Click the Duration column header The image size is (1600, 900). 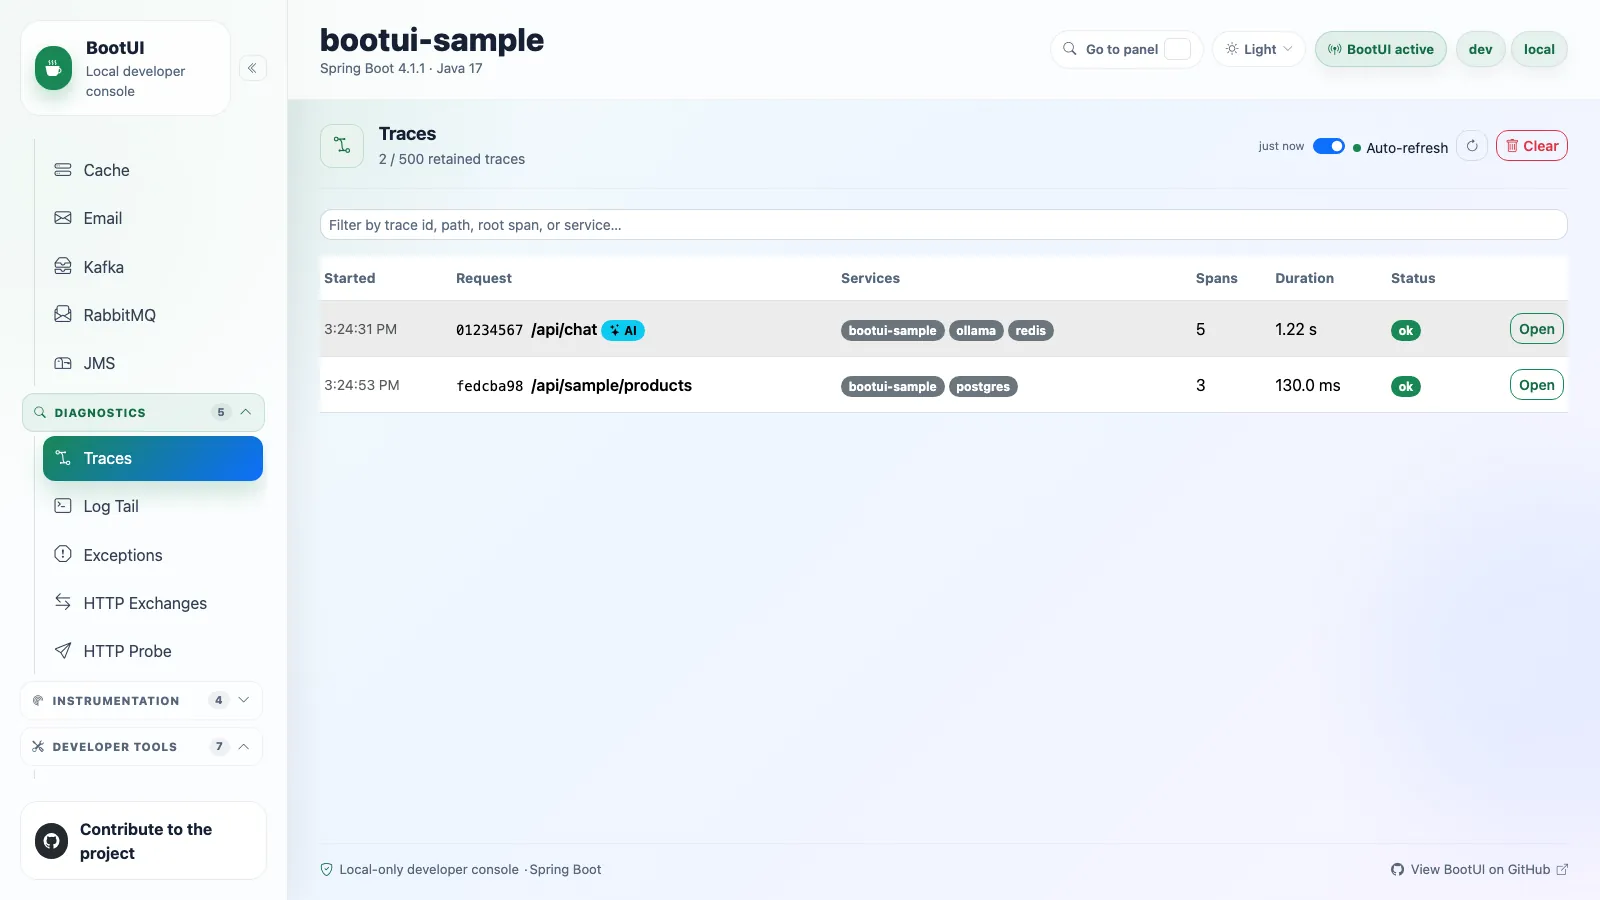coord(1304,278)
